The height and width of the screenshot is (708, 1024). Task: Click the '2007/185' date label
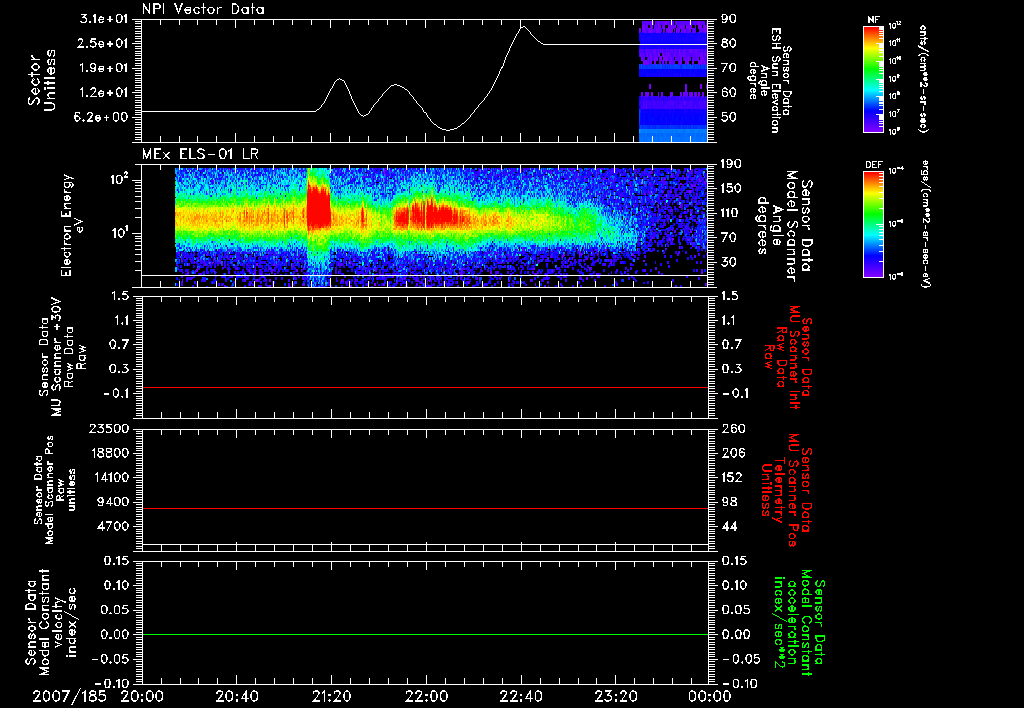point(69,696)
